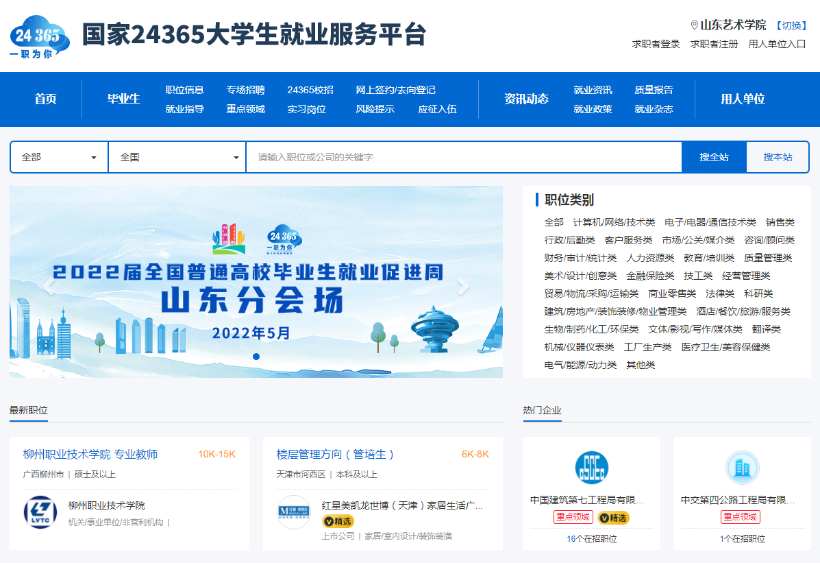This screenshot has height=564, width=820.
Task: Open 实习岗位 menu item
Action: click(x=306, y=109)
